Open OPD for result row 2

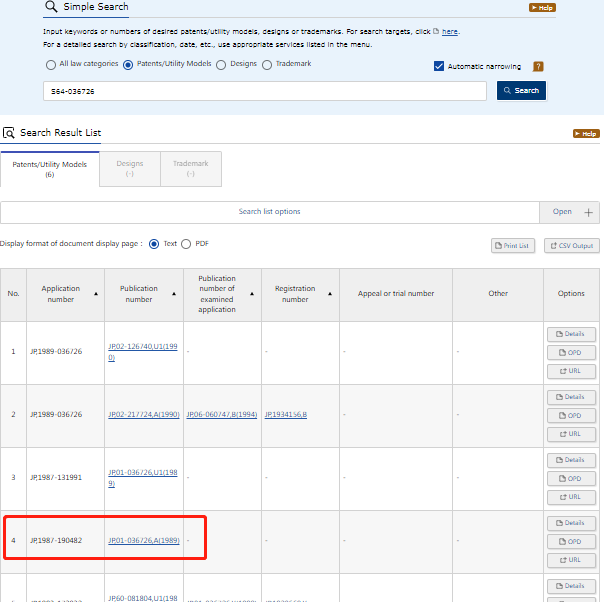pyautogui.click(x=571, y=415)
